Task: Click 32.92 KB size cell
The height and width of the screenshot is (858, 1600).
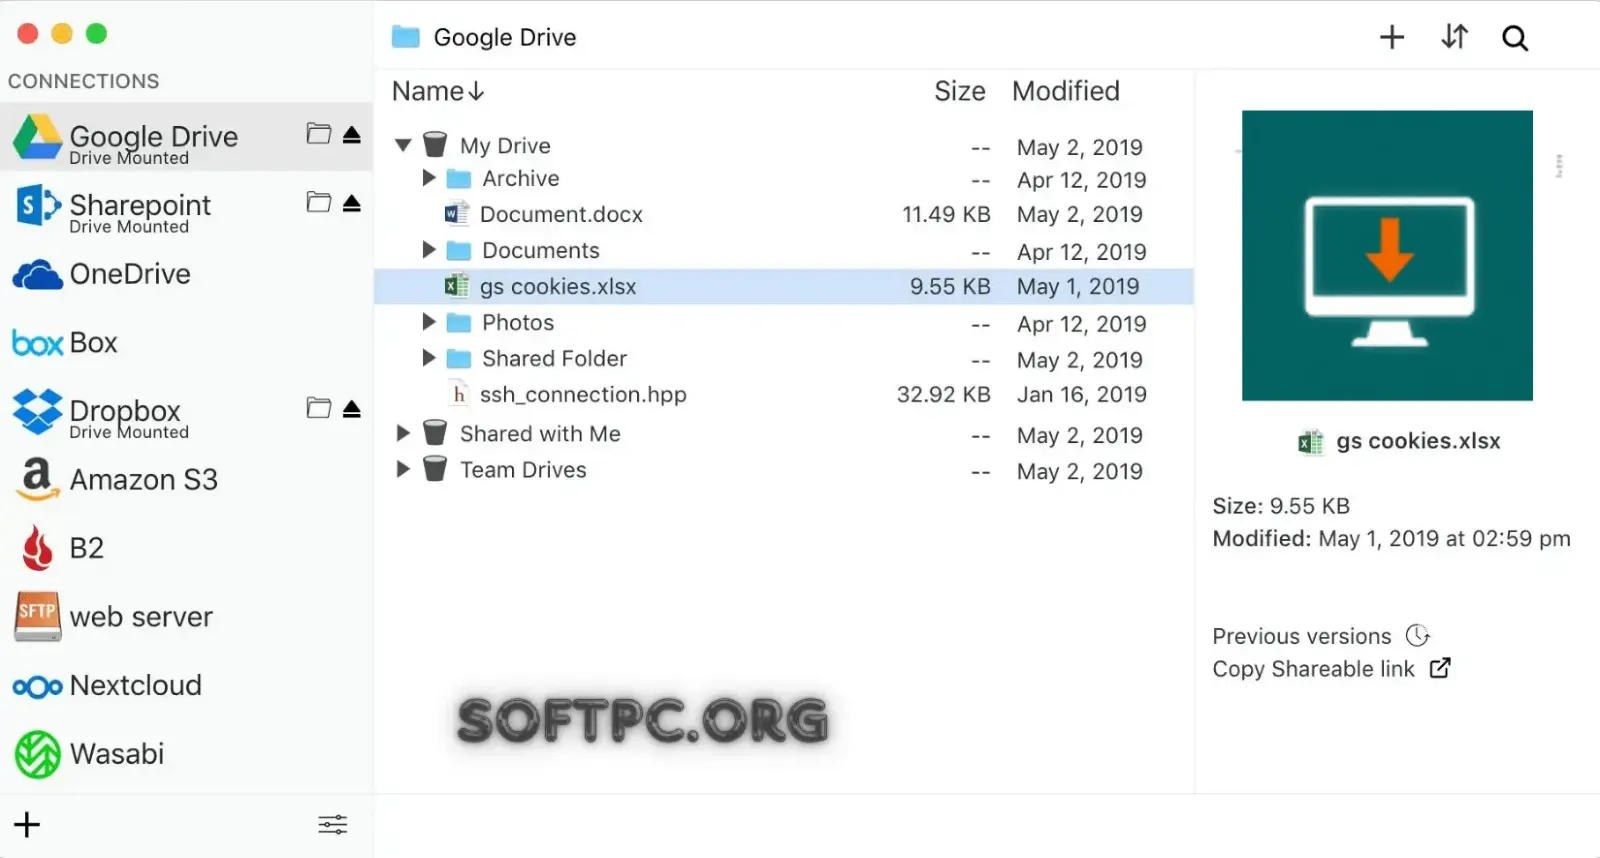Action: pyautogui.click(x=943, y=394)
